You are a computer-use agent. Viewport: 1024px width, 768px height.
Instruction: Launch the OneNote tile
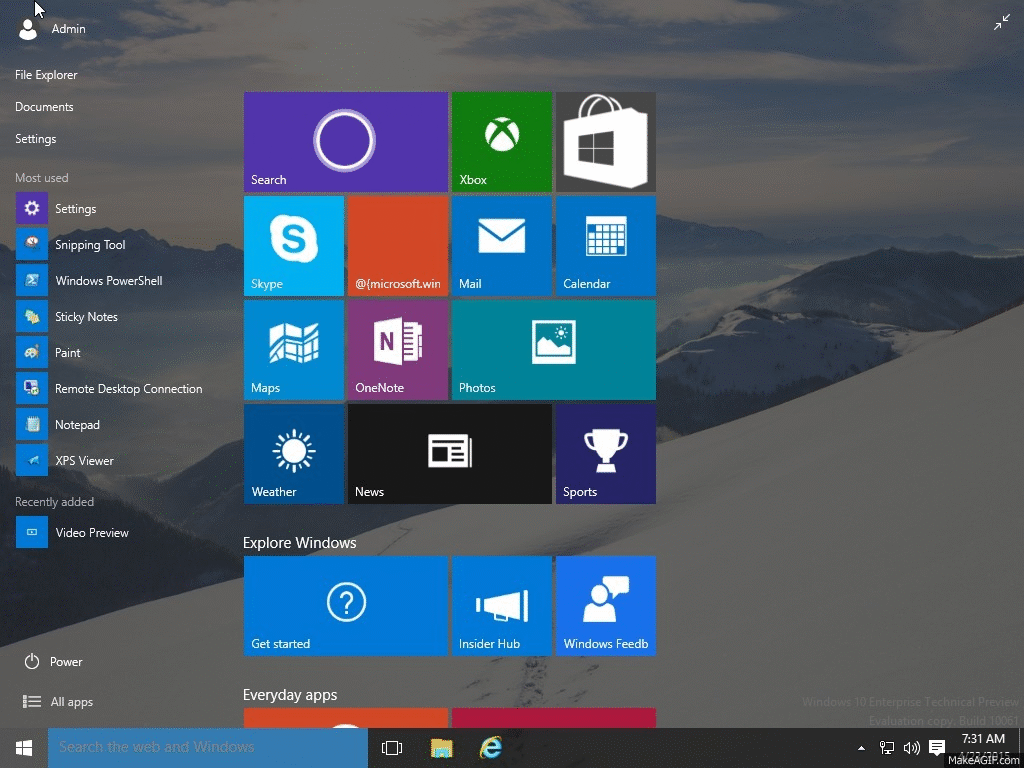pos(397,350)
